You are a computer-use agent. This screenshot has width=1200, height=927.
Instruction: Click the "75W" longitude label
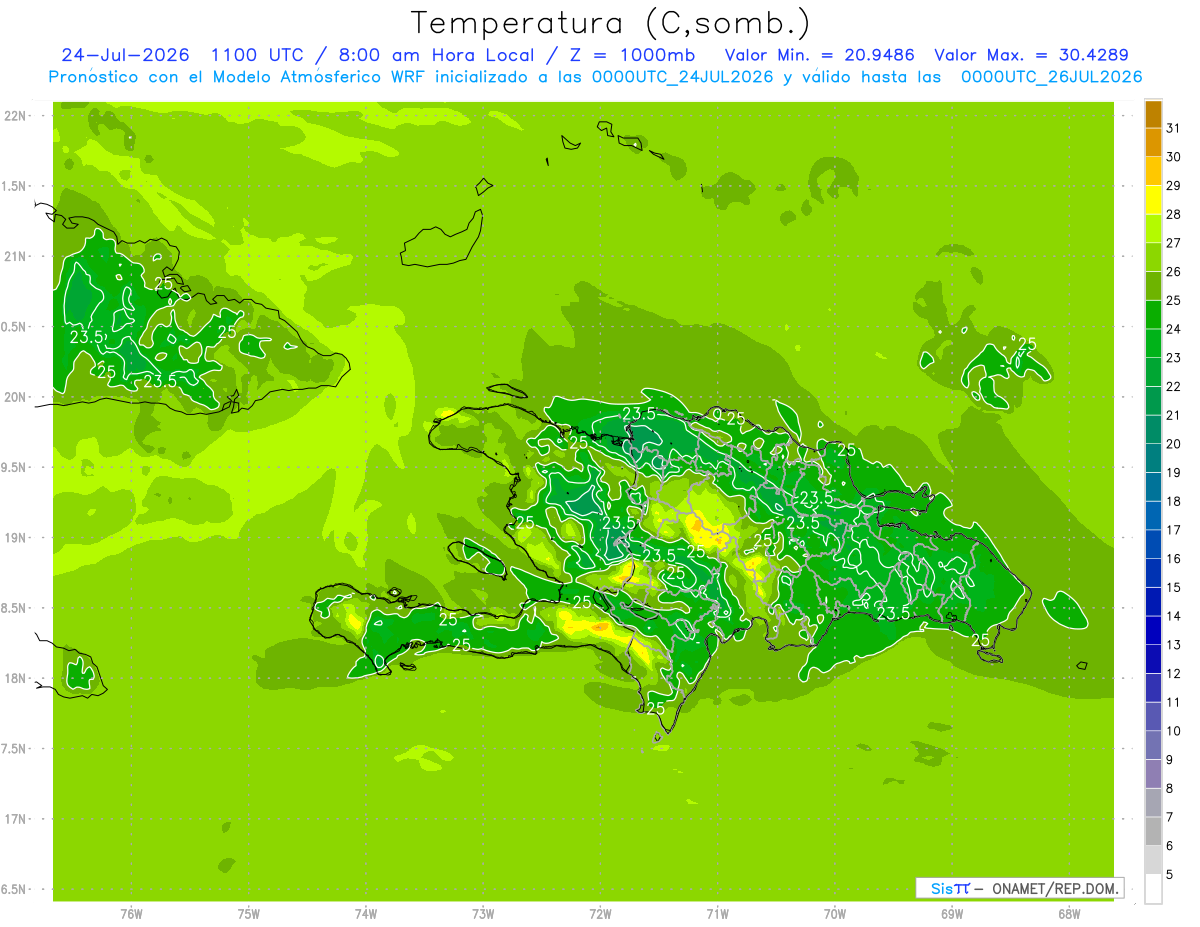tap(249, 914)
